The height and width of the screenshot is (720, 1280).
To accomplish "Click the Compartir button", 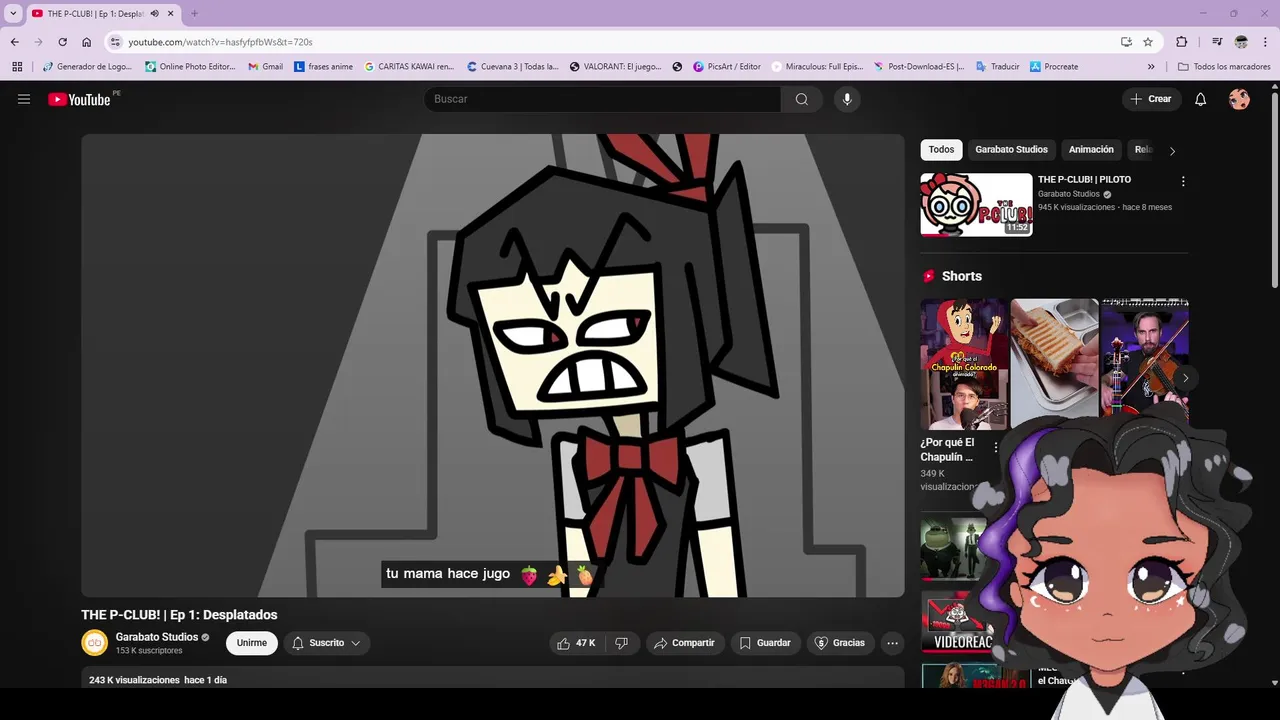I will [684, 643].
